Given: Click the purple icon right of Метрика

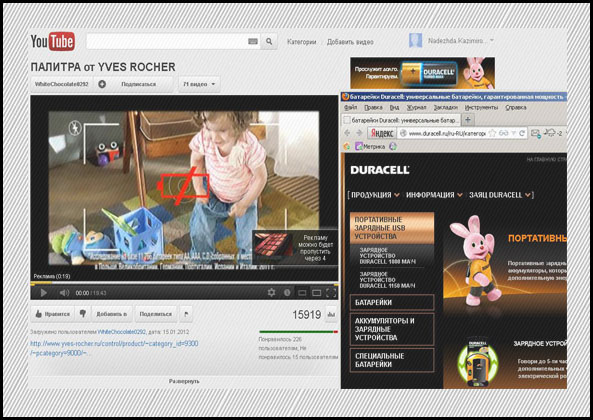Looking at the screenshot, I should click(393, 146).
